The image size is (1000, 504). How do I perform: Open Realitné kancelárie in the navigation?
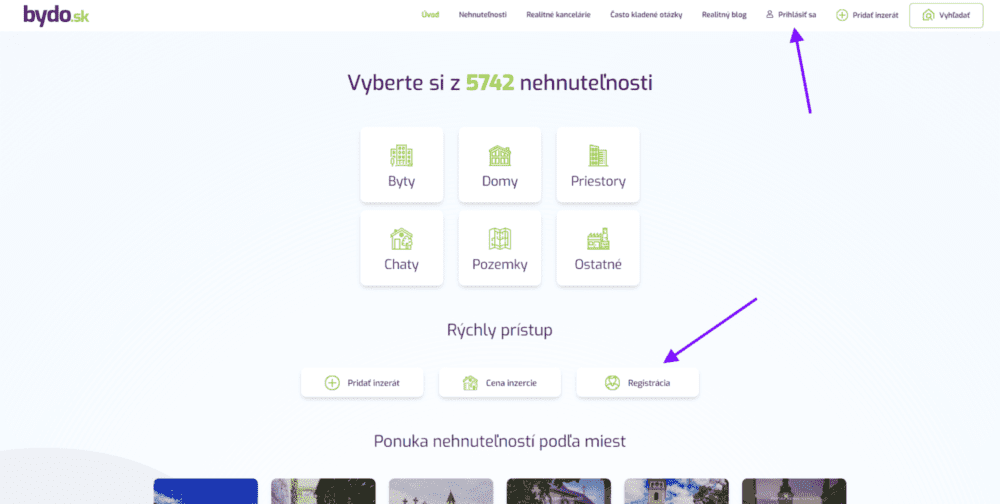[x=558, y=15]
